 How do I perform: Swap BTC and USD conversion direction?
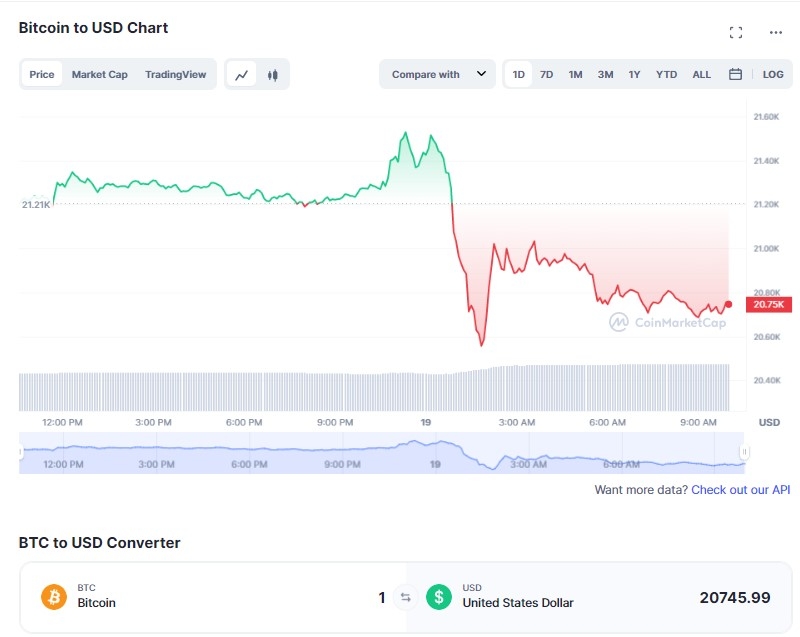(x=406, y=597)
